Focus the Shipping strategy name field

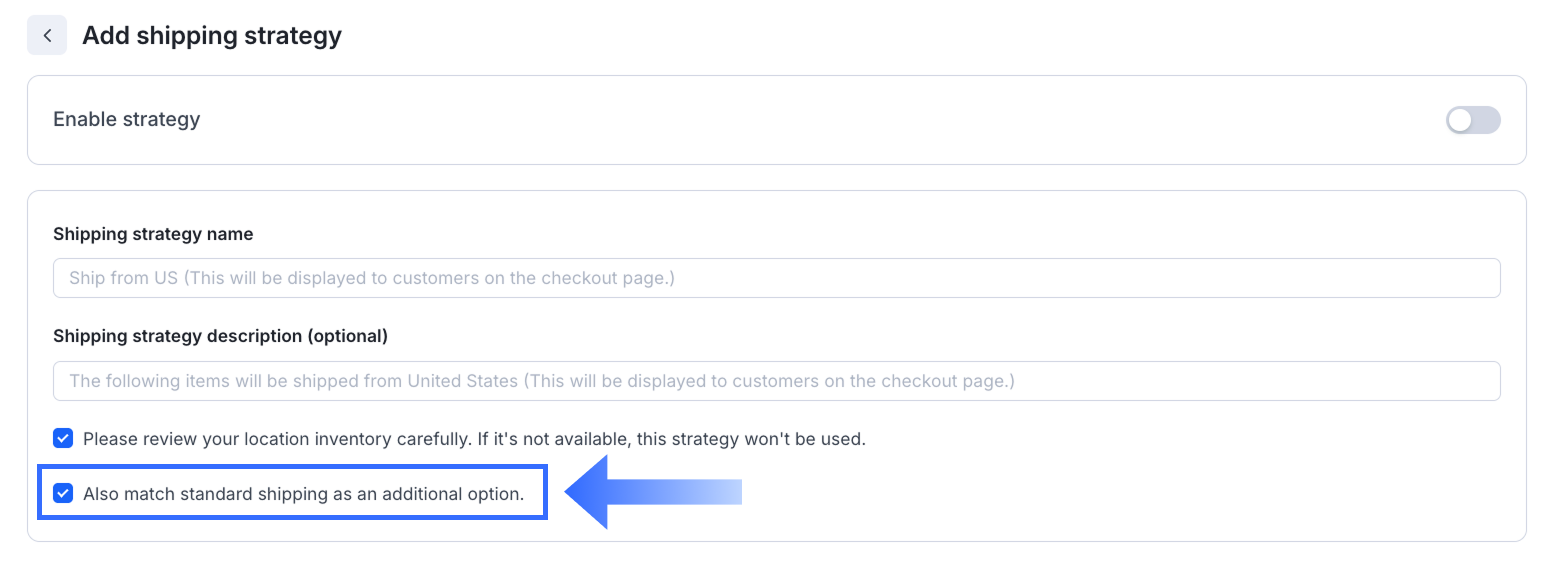[776, 278]
